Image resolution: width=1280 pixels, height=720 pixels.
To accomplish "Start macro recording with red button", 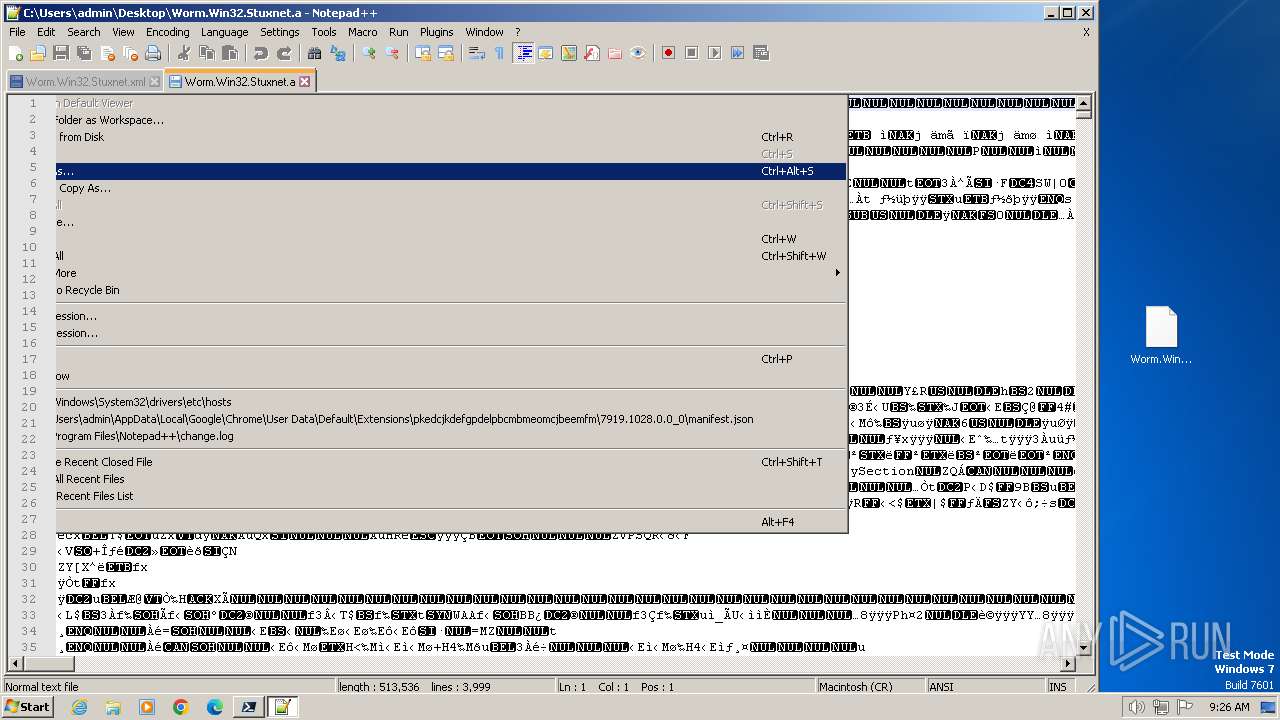I will (668, 53).
